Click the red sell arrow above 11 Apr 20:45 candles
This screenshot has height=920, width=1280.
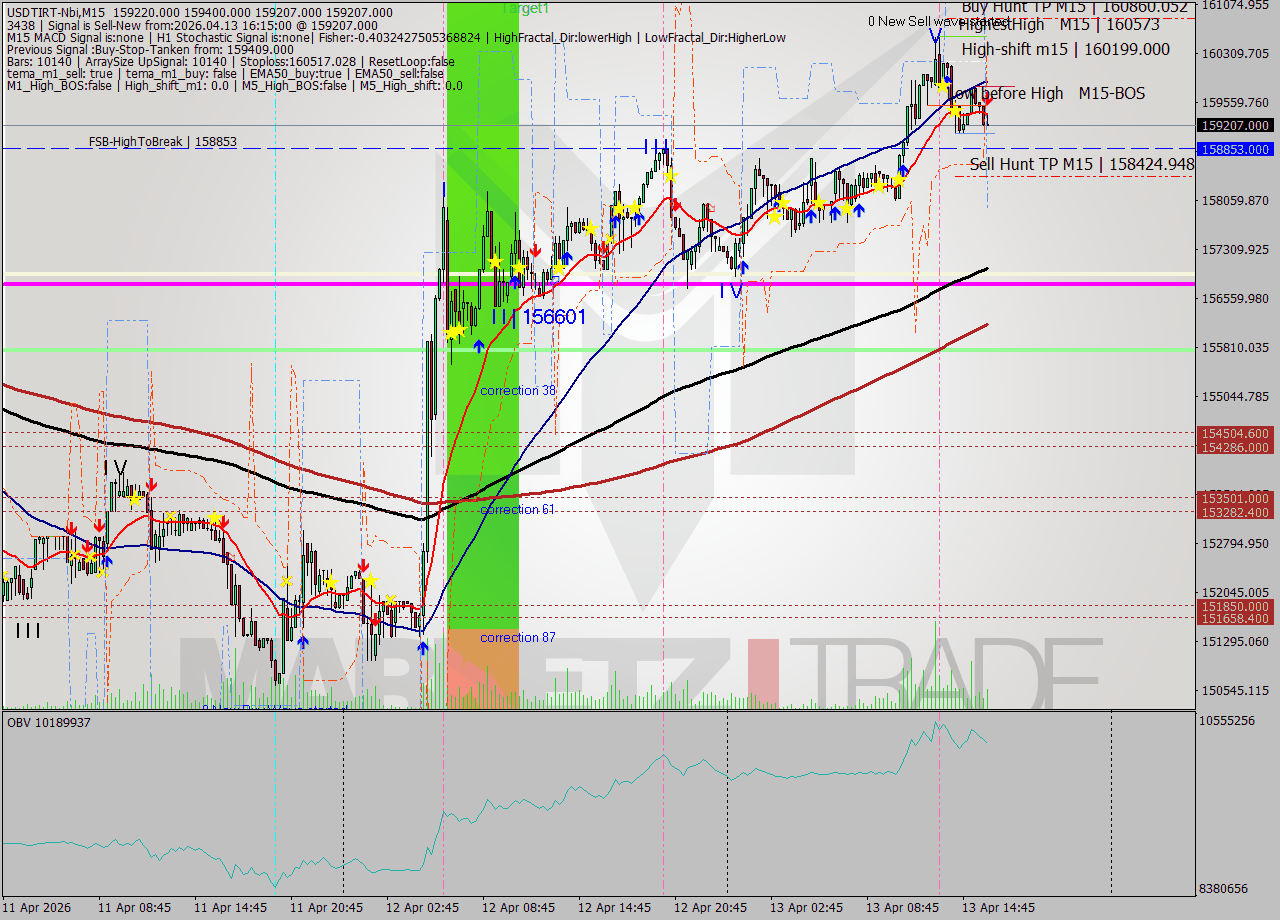[362, 565]
